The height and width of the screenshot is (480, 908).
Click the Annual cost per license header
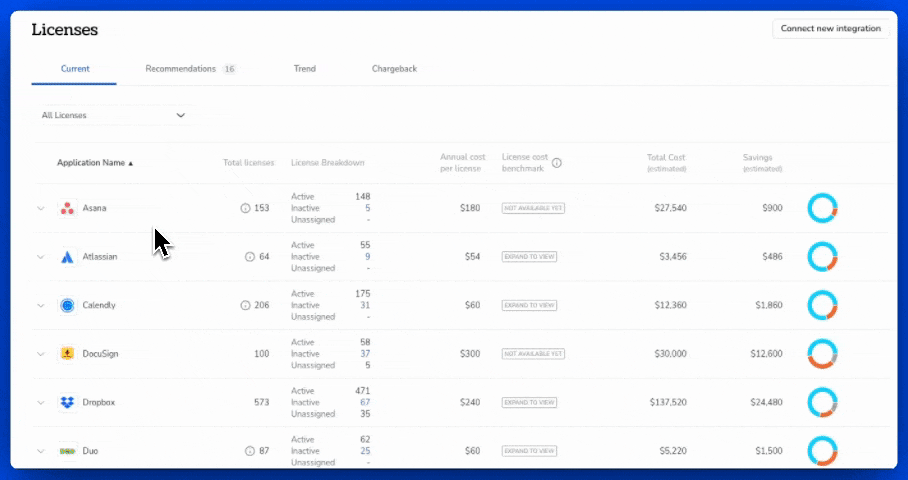point(462,163)
